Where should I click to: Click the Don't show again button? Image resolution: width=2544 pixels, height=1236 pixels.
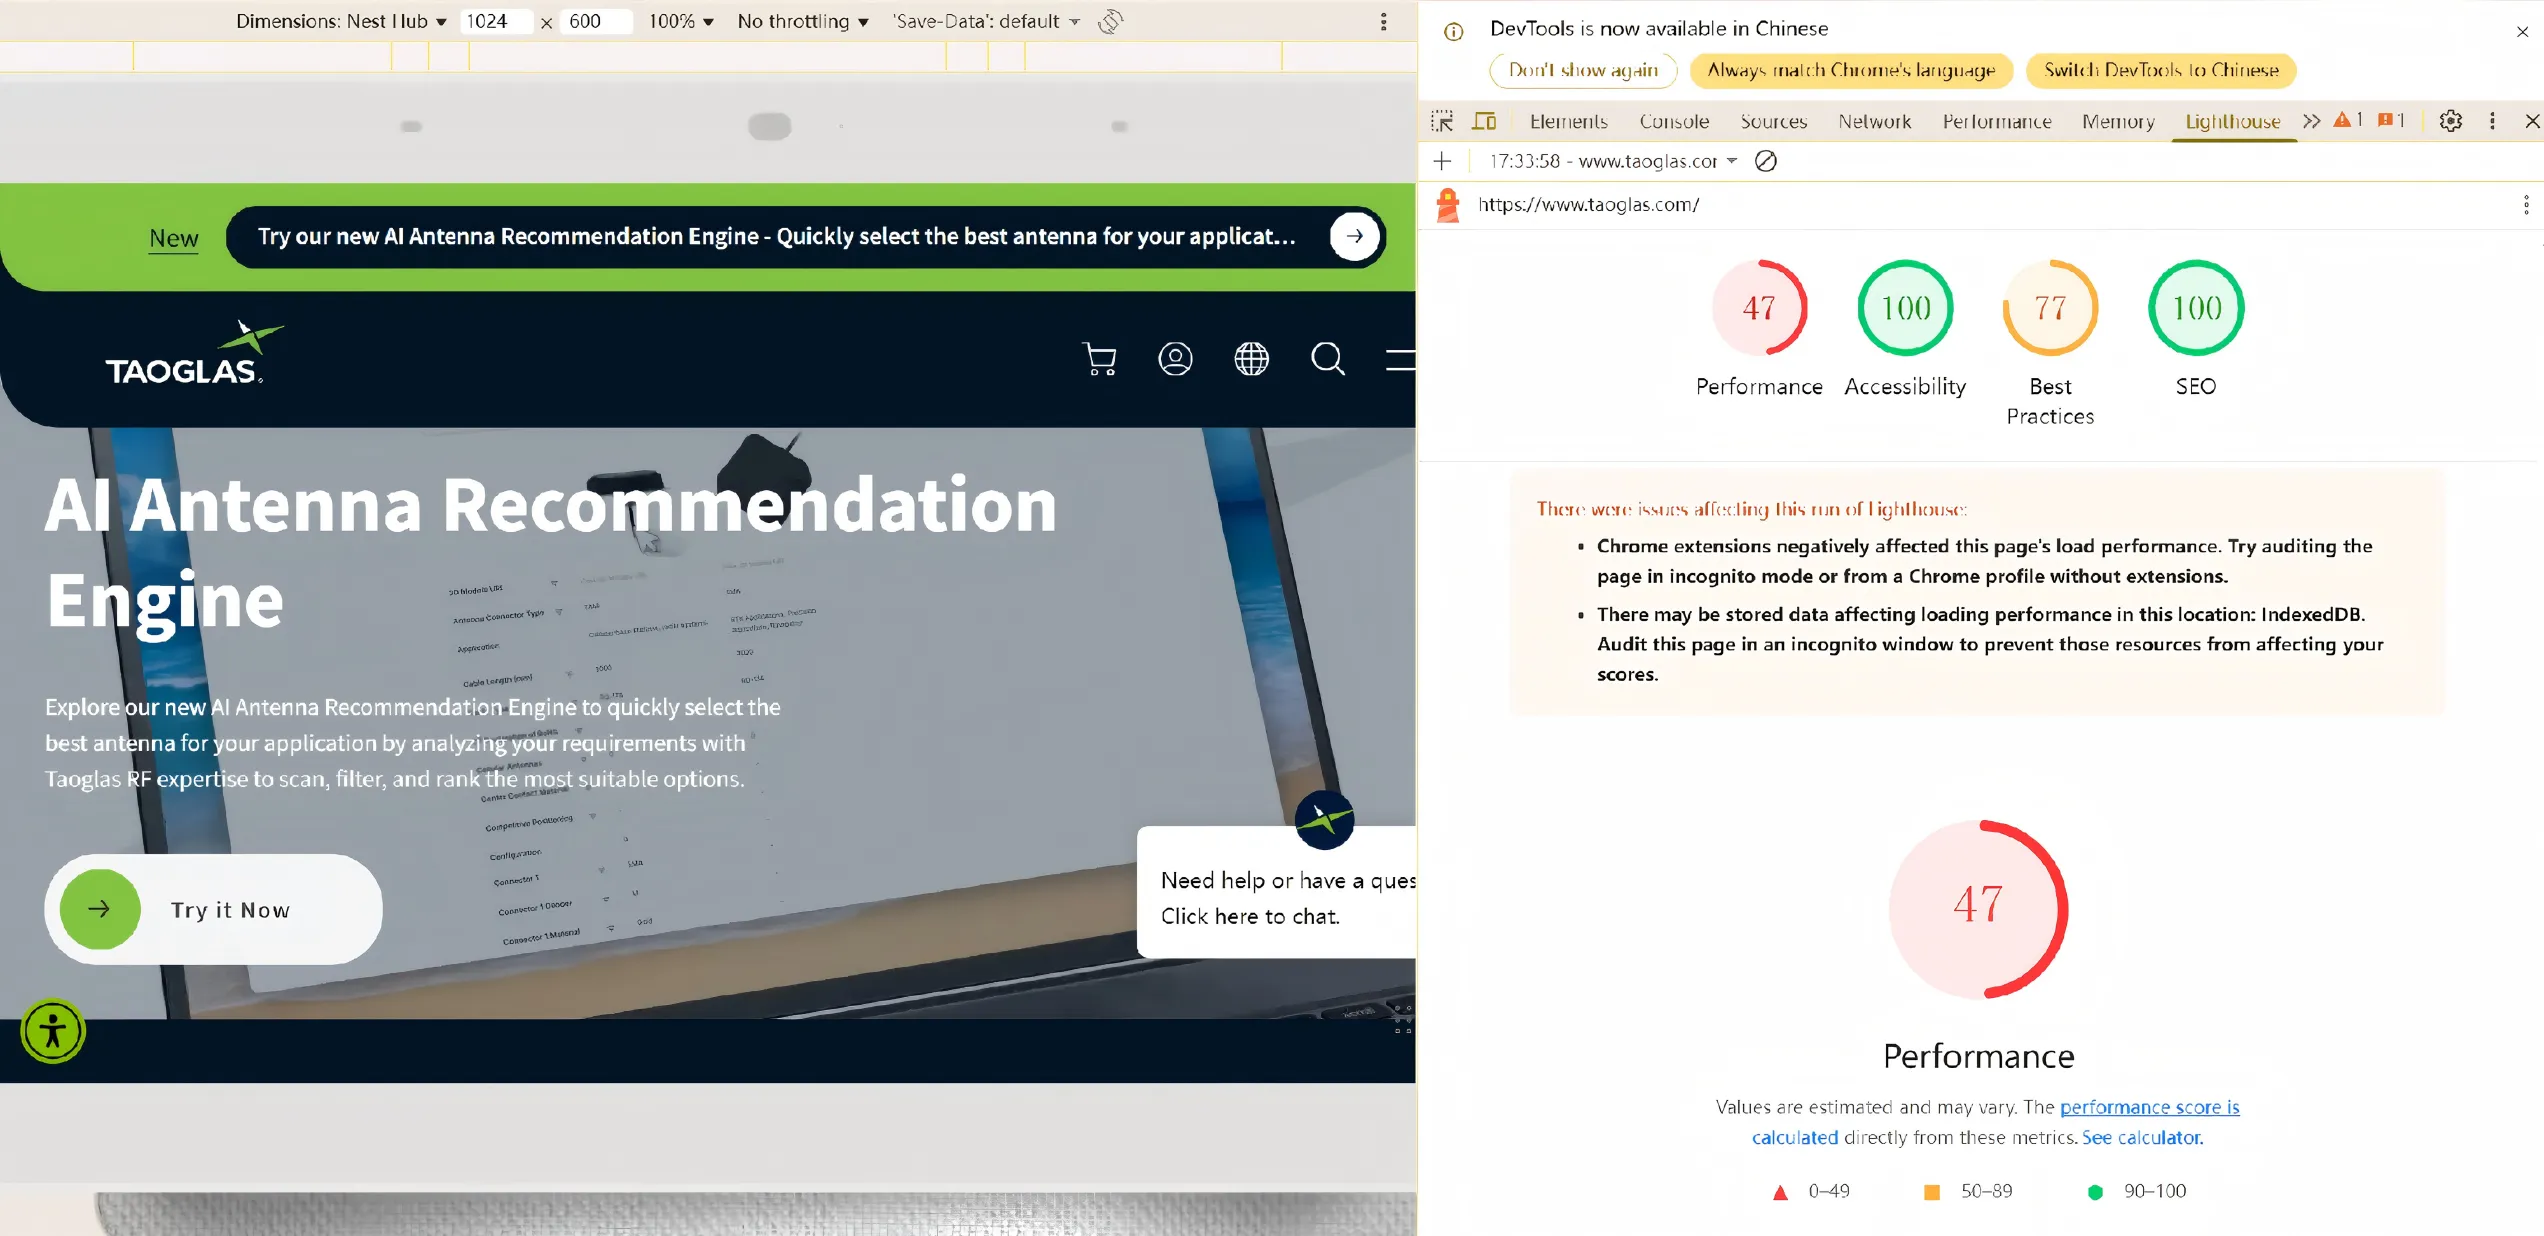[x=1583, y=70]
